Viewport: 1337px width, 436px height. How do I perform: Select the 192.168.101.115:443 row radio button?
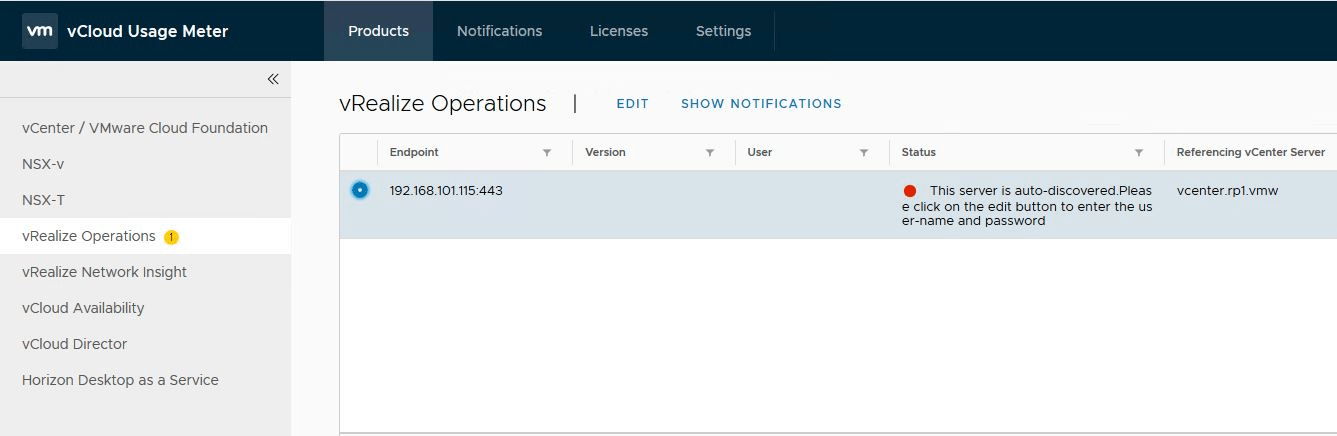[x=360, y=190]
